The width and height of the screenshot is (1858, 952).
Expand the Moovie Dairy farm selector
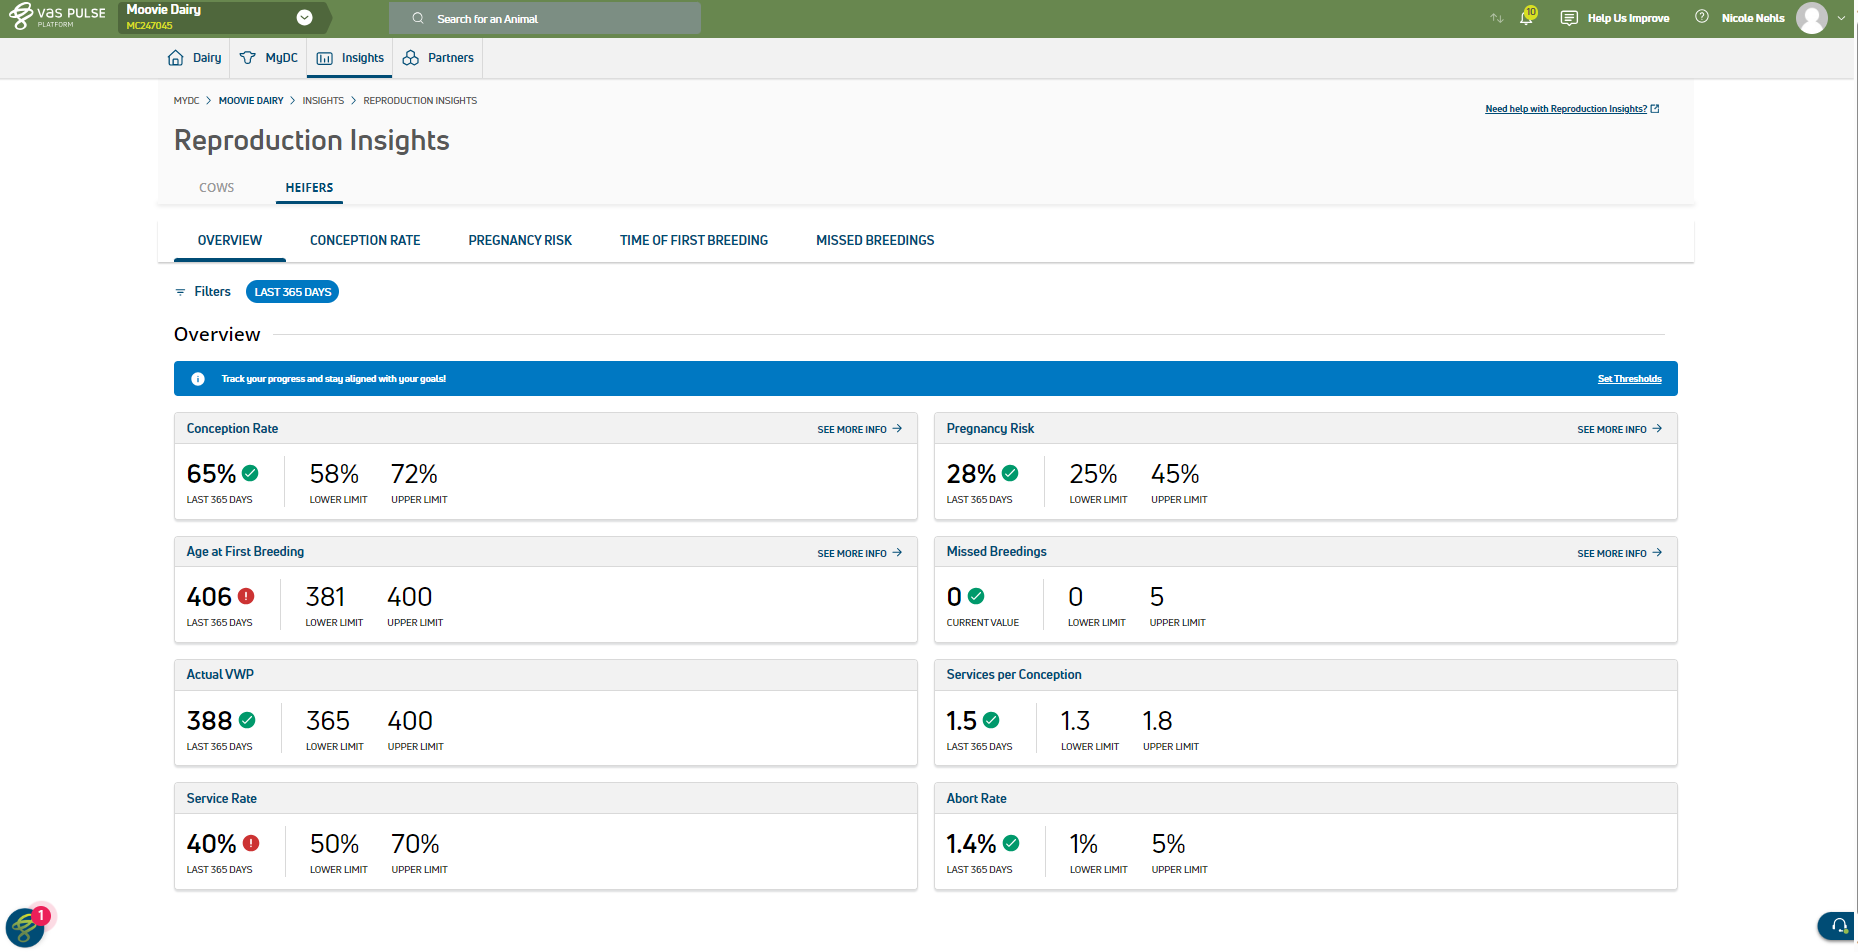tap(304, 18)
